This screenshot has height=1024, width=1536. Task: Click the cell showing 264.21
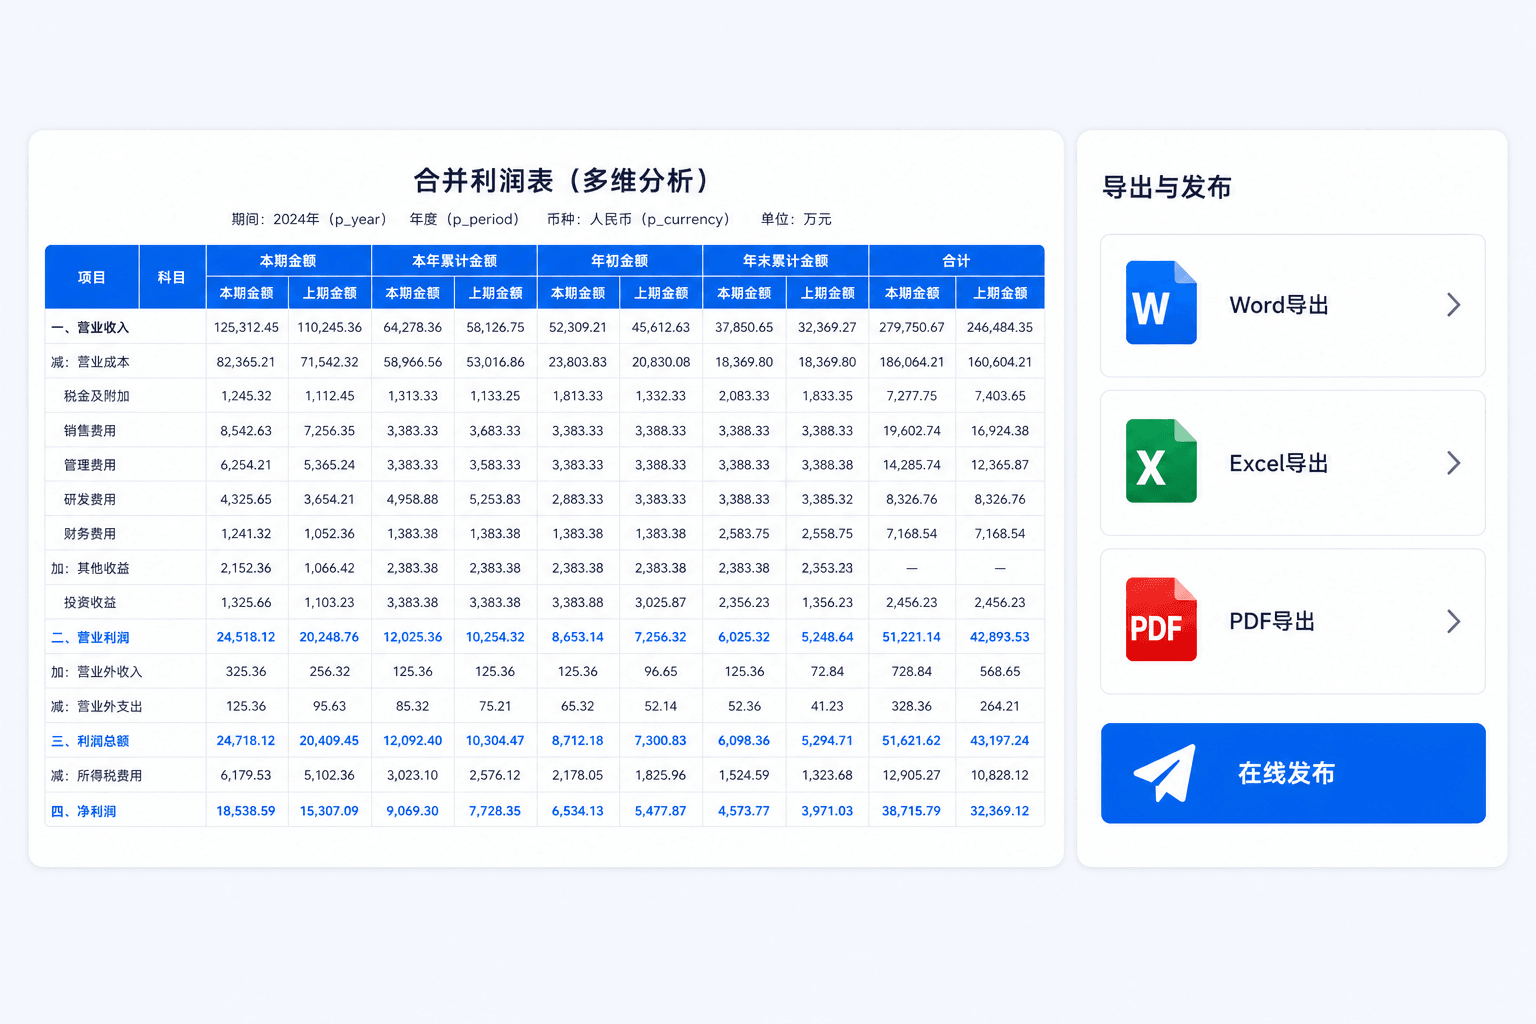tap(1000, 706)
